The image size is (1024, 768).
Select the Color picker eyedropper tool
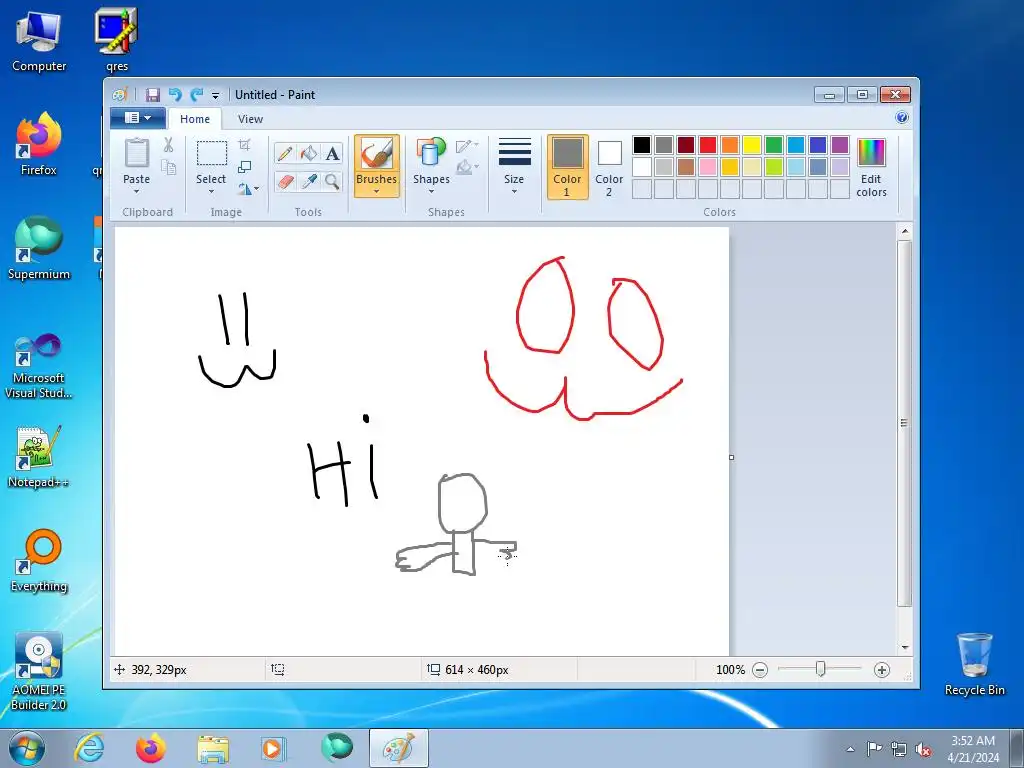308,181
